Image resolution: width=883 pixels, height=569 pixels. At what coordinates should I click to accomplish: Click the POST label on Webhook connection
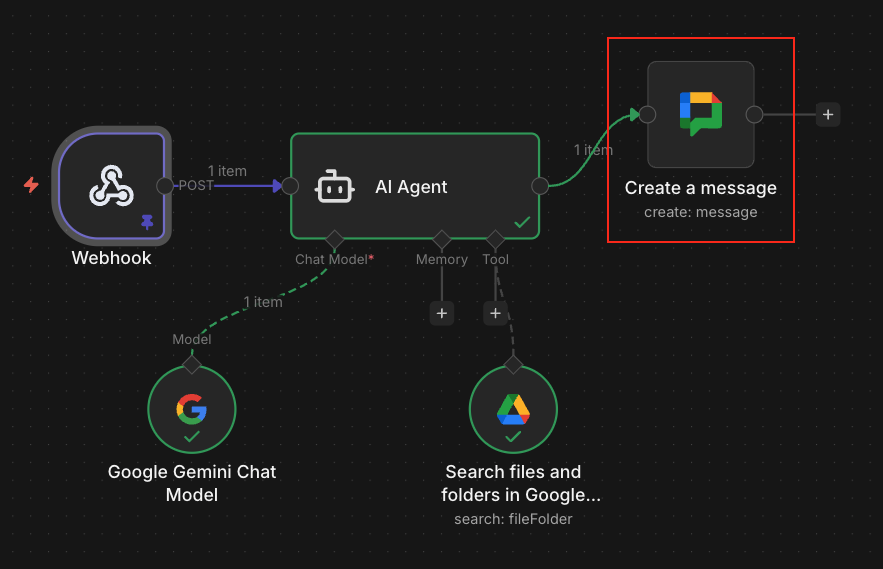(x=196, y=185)
